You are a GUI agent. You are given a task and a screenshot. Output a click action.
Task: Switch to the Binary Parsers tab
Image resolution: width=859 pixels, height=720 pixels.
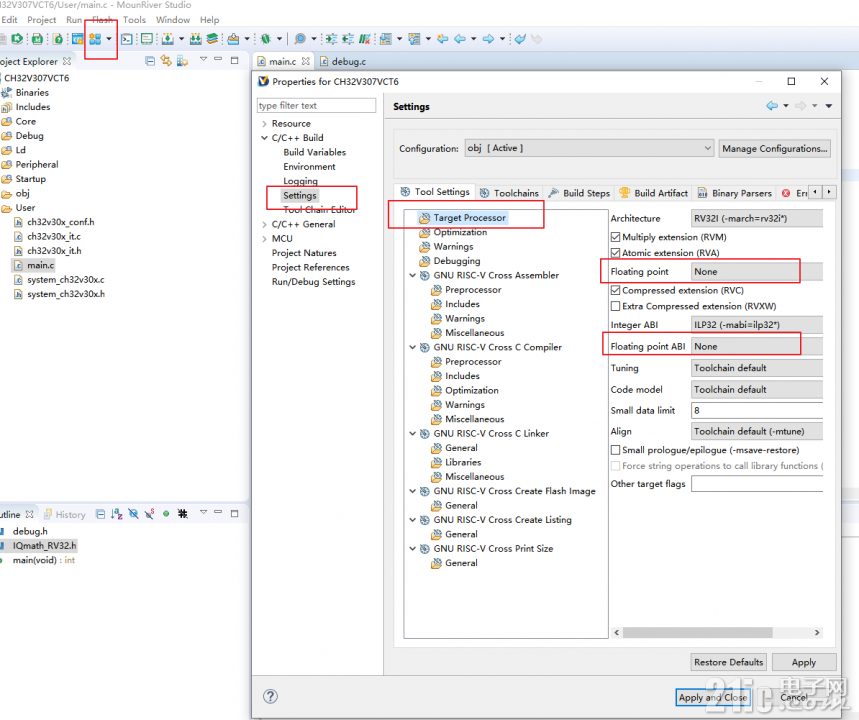tap(735, 193)
